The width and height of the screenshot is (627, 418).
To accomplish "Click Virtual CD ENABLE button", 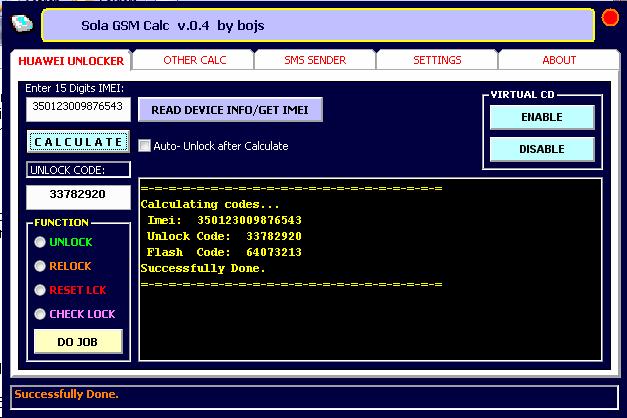I will click(x=542, y=117).
